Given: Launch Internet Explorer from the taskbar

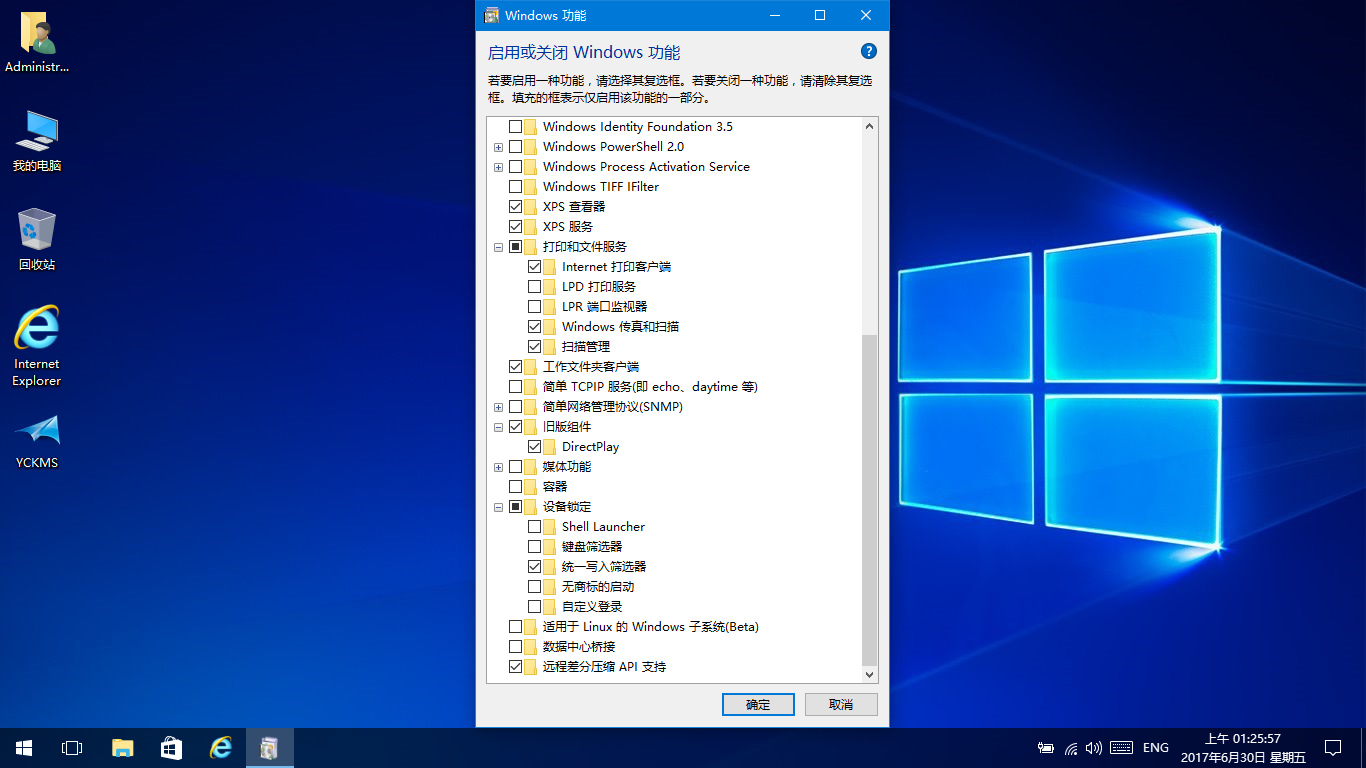Looking at the screenshot, I should 220,748.
